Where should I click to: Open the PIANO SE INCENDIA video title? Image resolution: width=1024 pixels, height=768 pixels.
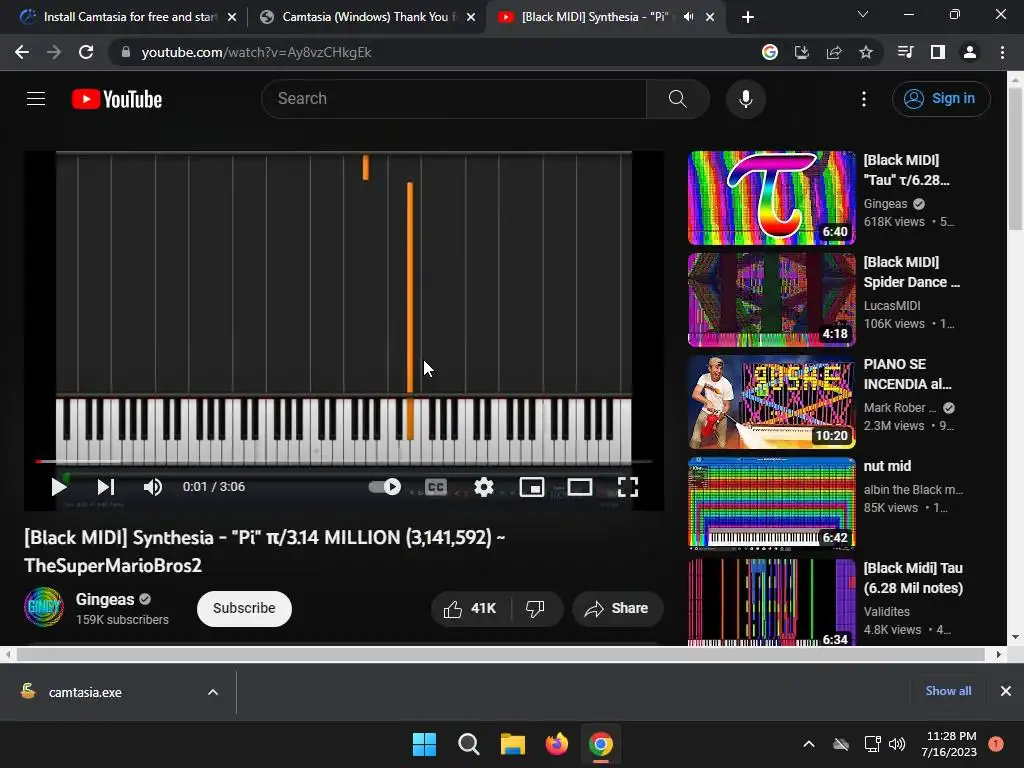(x=908, y=374)
